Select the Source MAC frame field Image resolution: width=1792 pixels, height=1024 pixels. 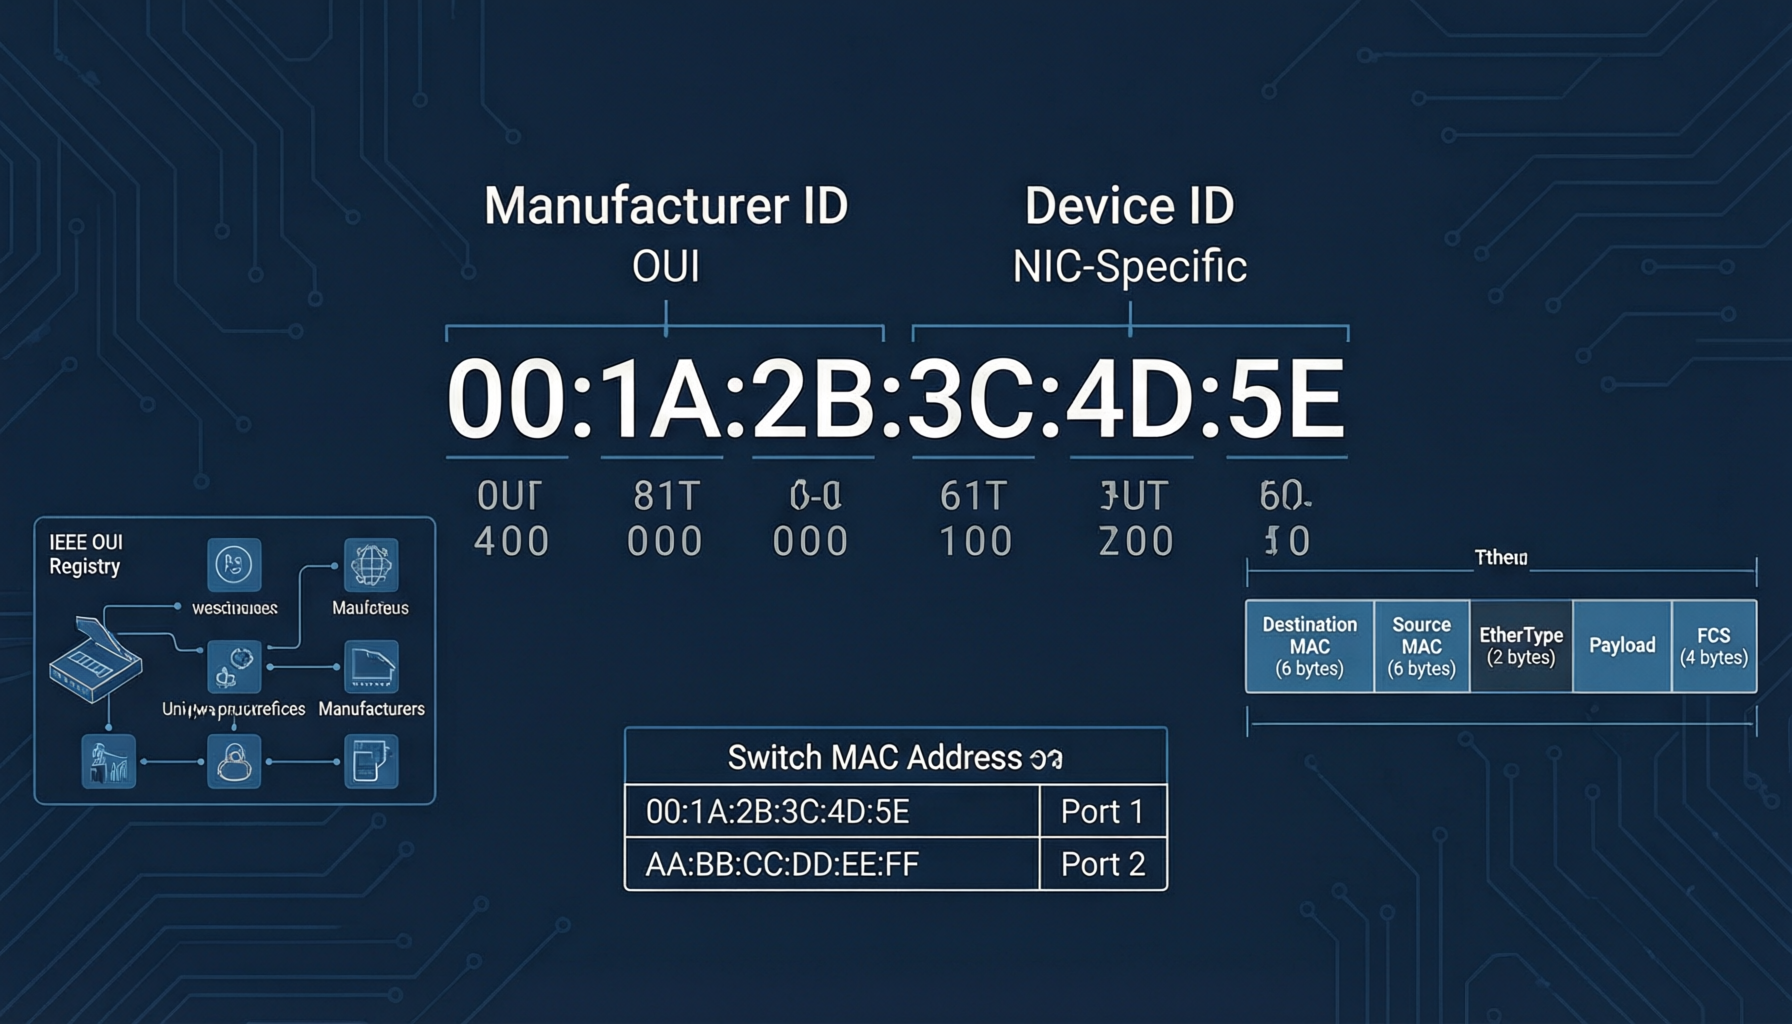[x=1422, y=646]
